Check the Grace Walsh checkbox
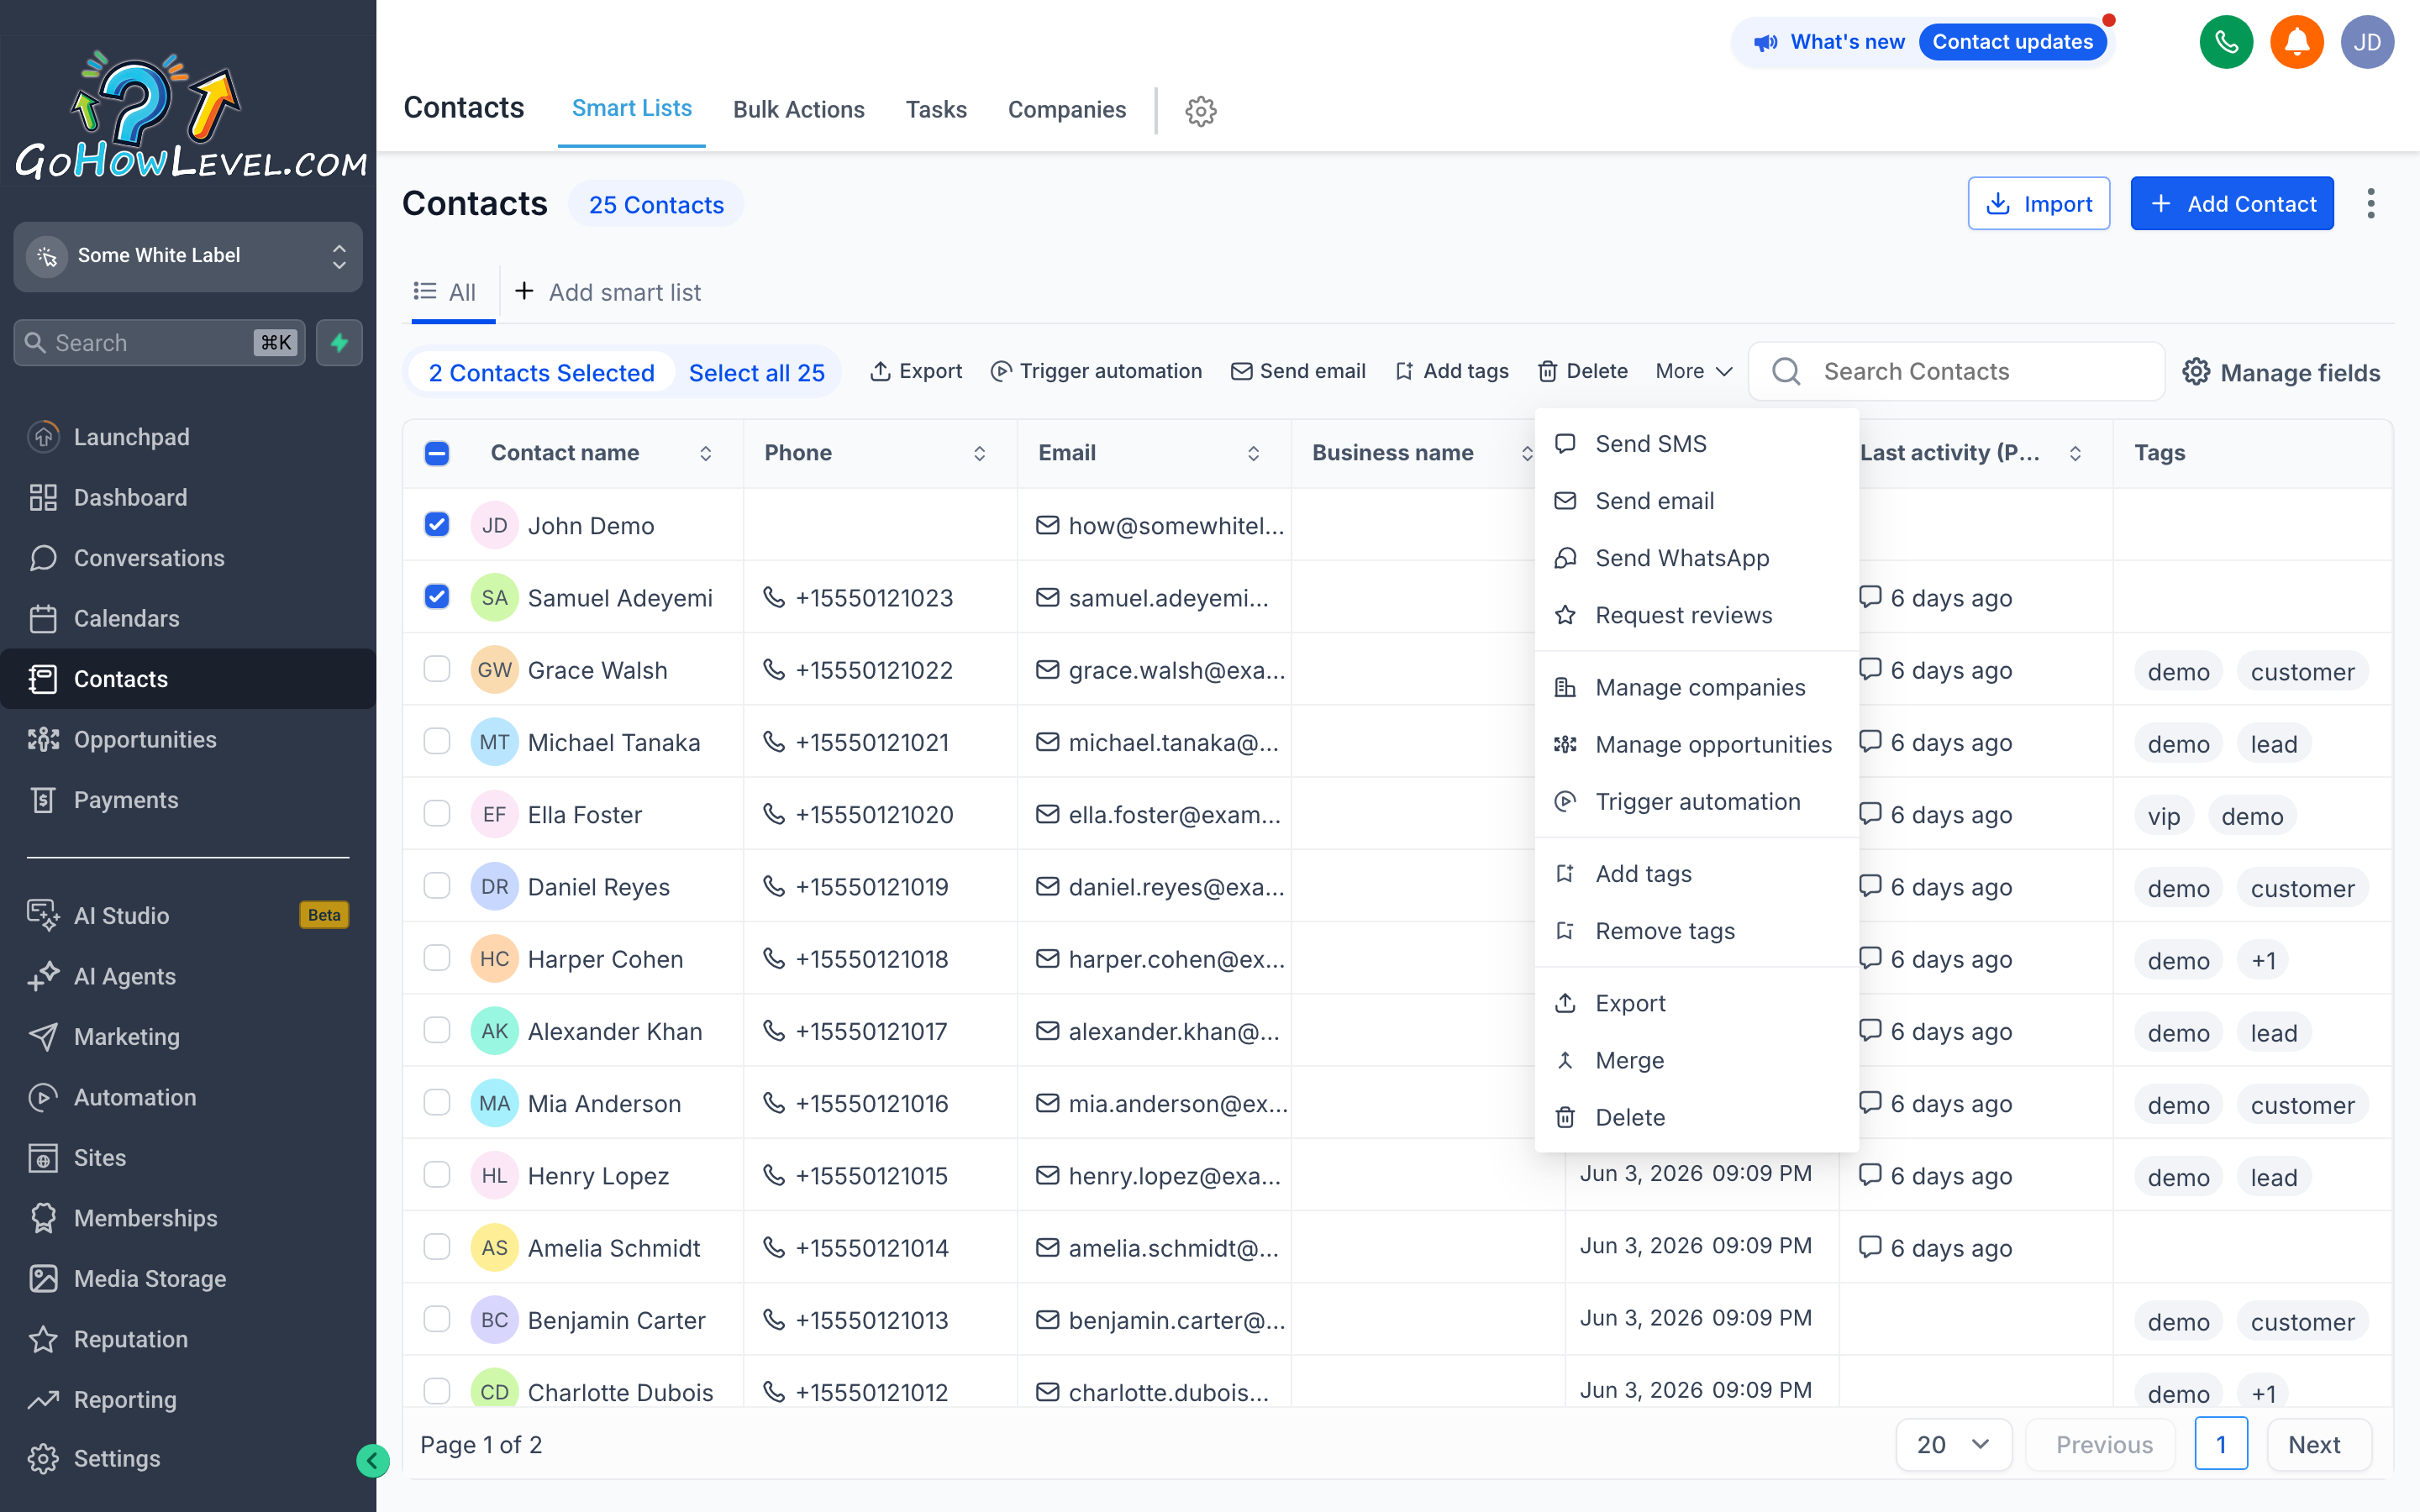The height and width of the screenshot is (1512, 2420). tap(437, 669)
